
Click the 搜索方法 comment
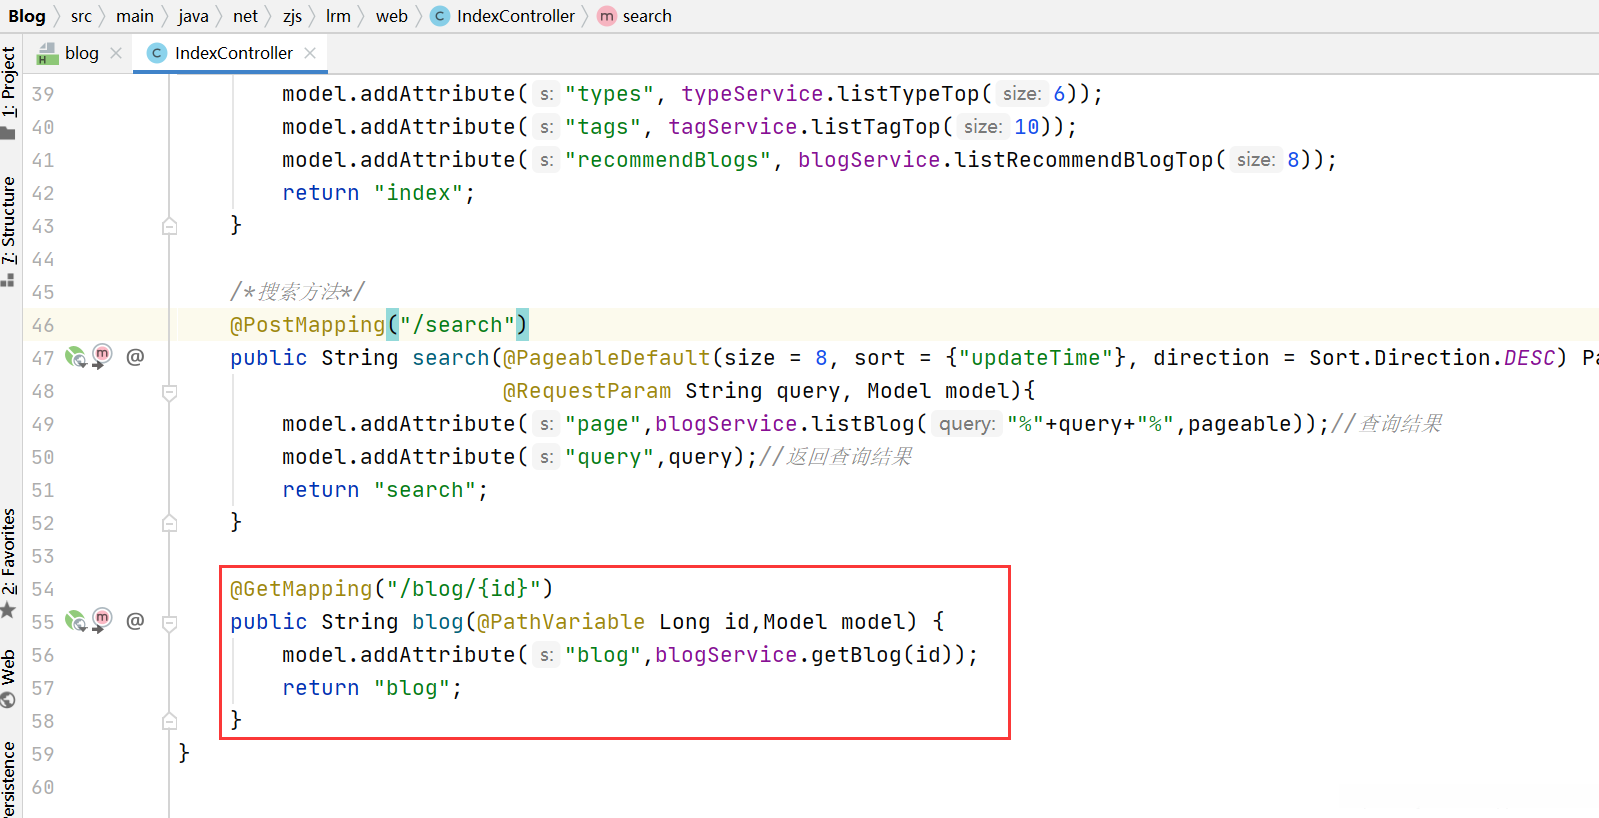[297, 292]
